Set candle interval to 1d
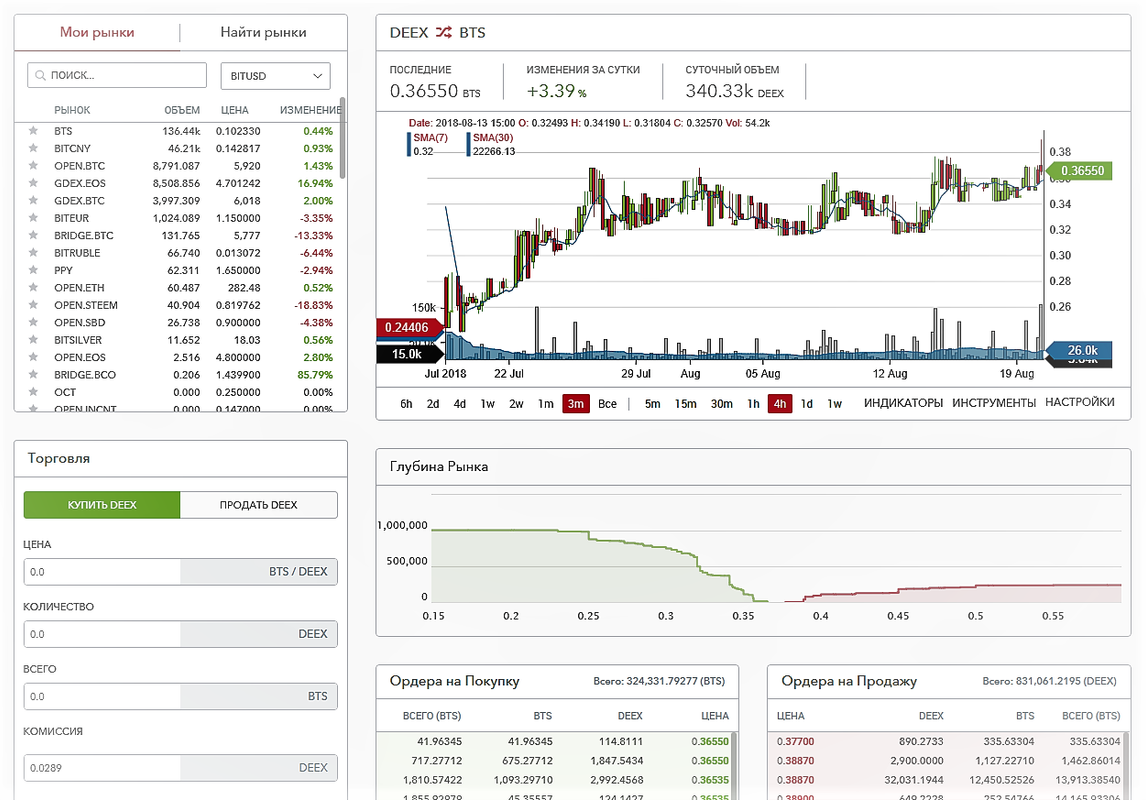Viewport: 1146px width, 800px height. pyautogui.click(x=807, y=403)
